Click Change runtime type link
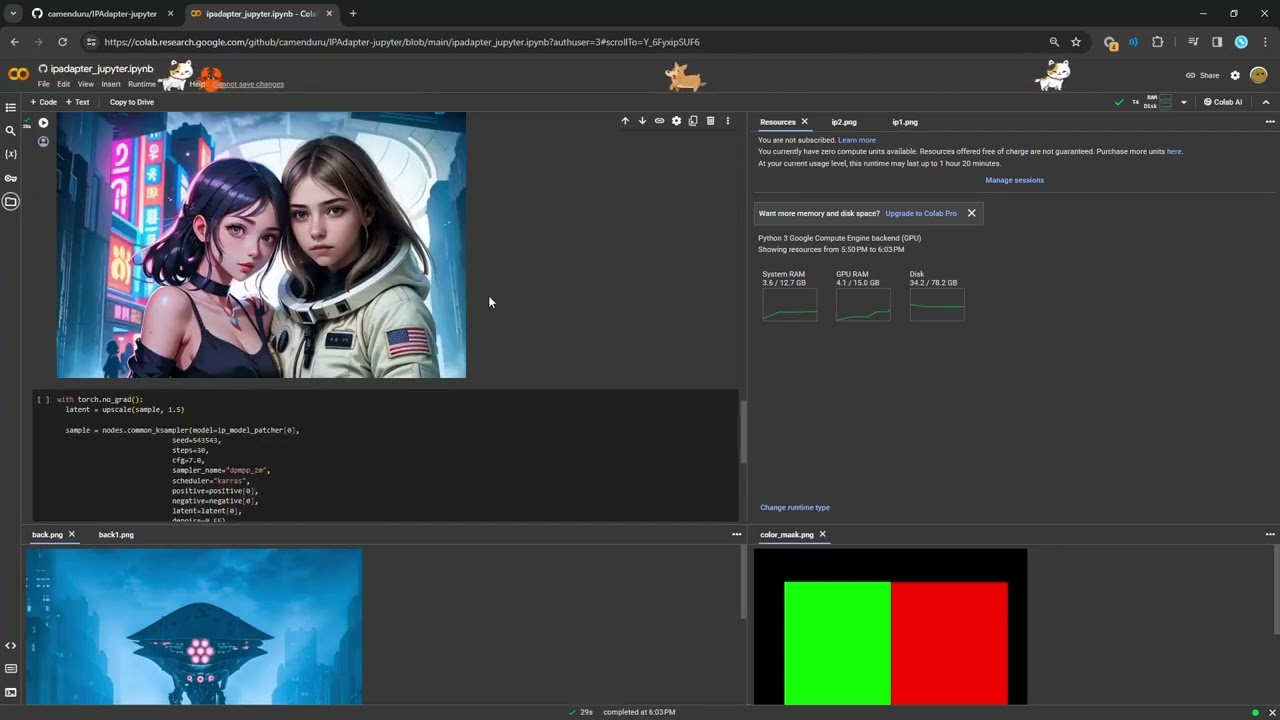This screenshot has width=1280, height=720. tap(795, 507)
